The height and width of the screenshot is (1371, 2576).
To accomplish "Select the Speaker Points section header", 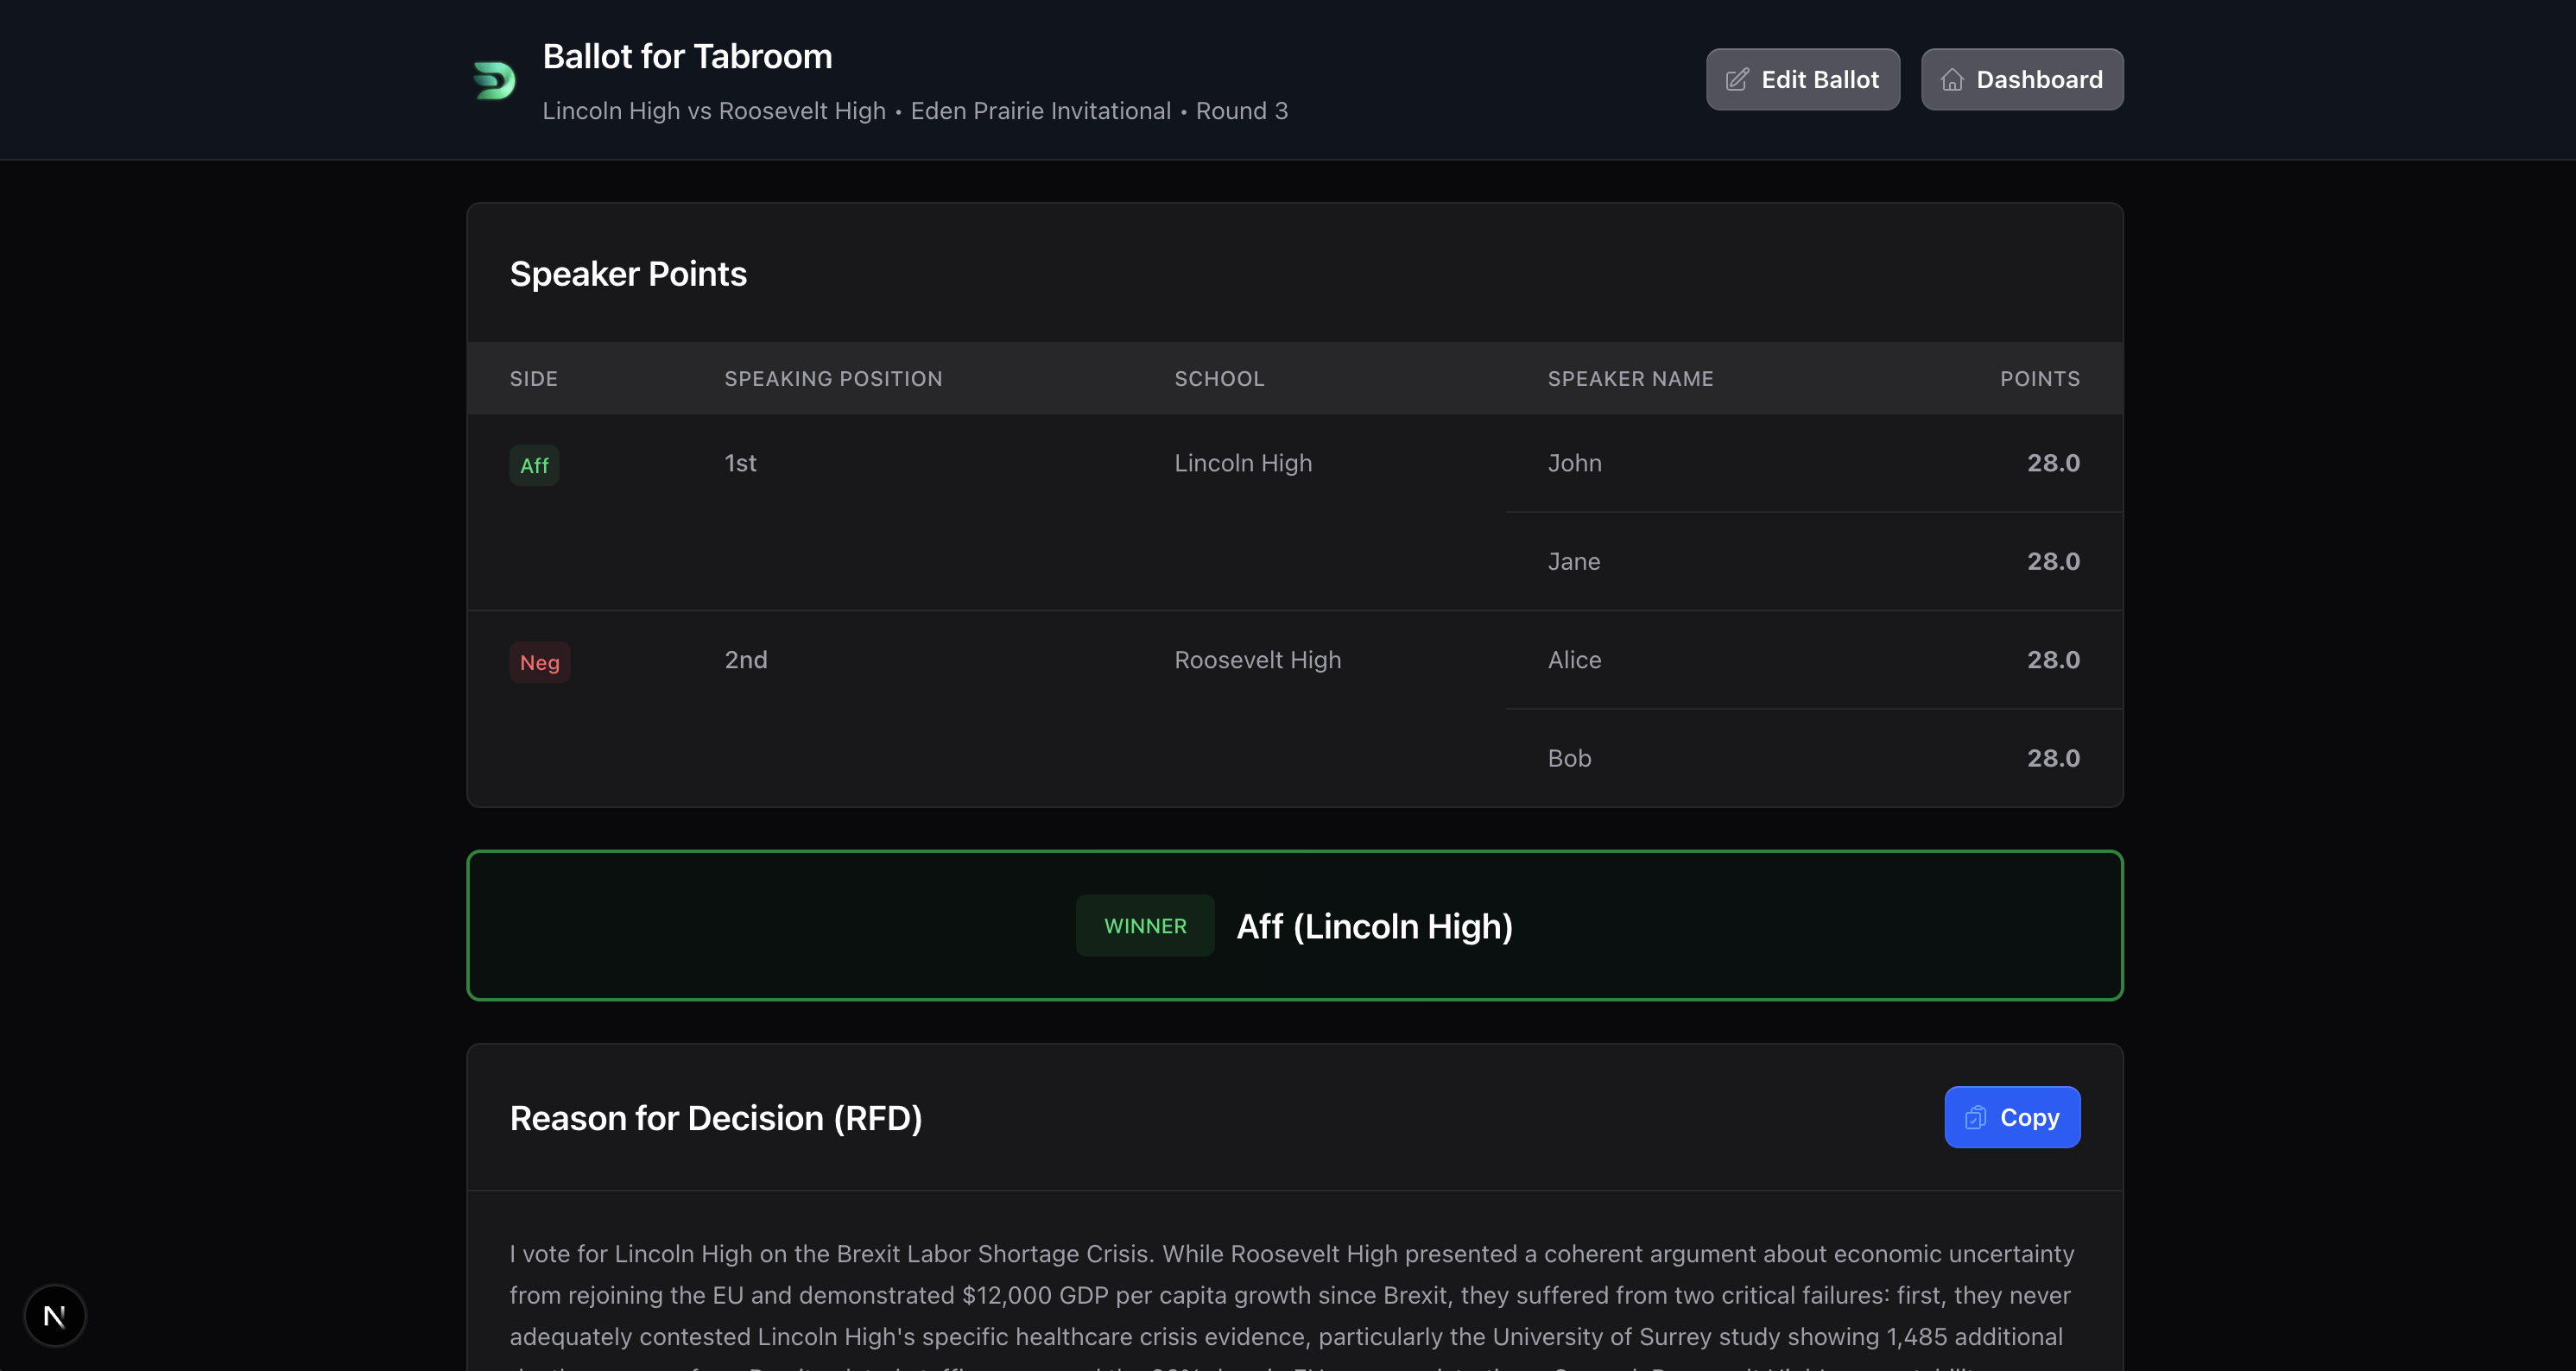I will (628, 273).
